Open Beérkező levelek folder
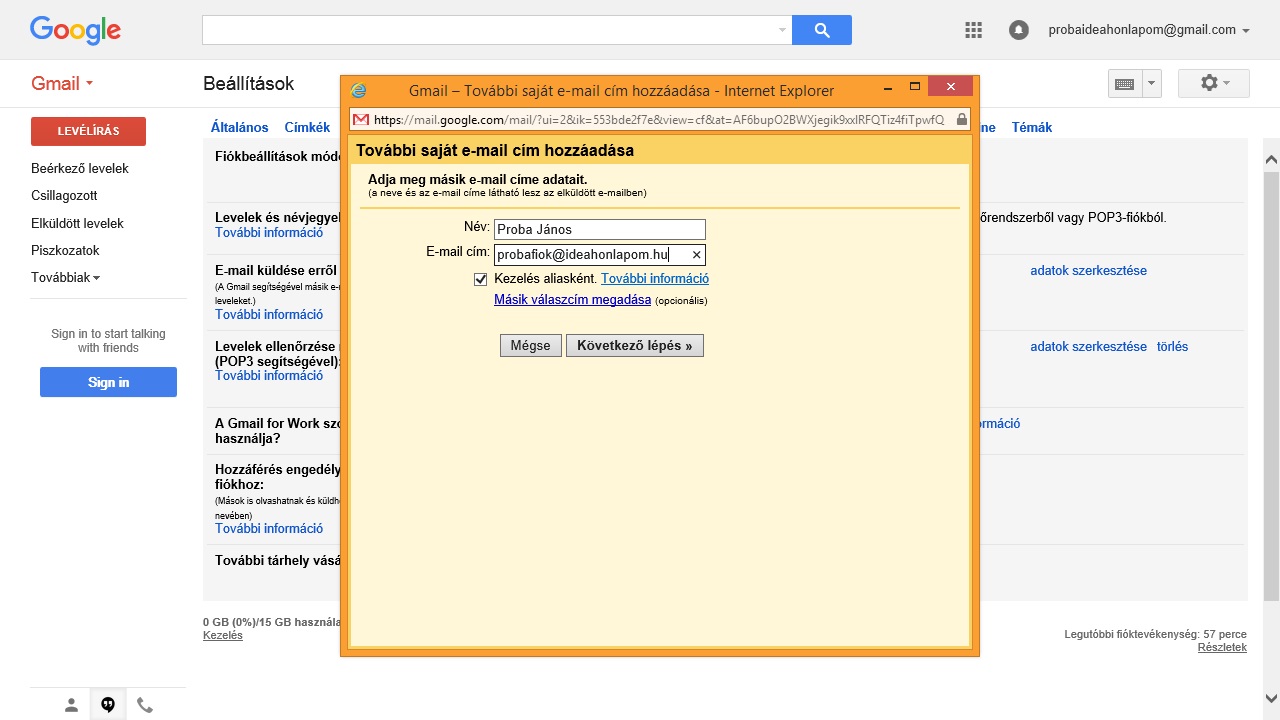1280x720 pixels. pos(80,168)
